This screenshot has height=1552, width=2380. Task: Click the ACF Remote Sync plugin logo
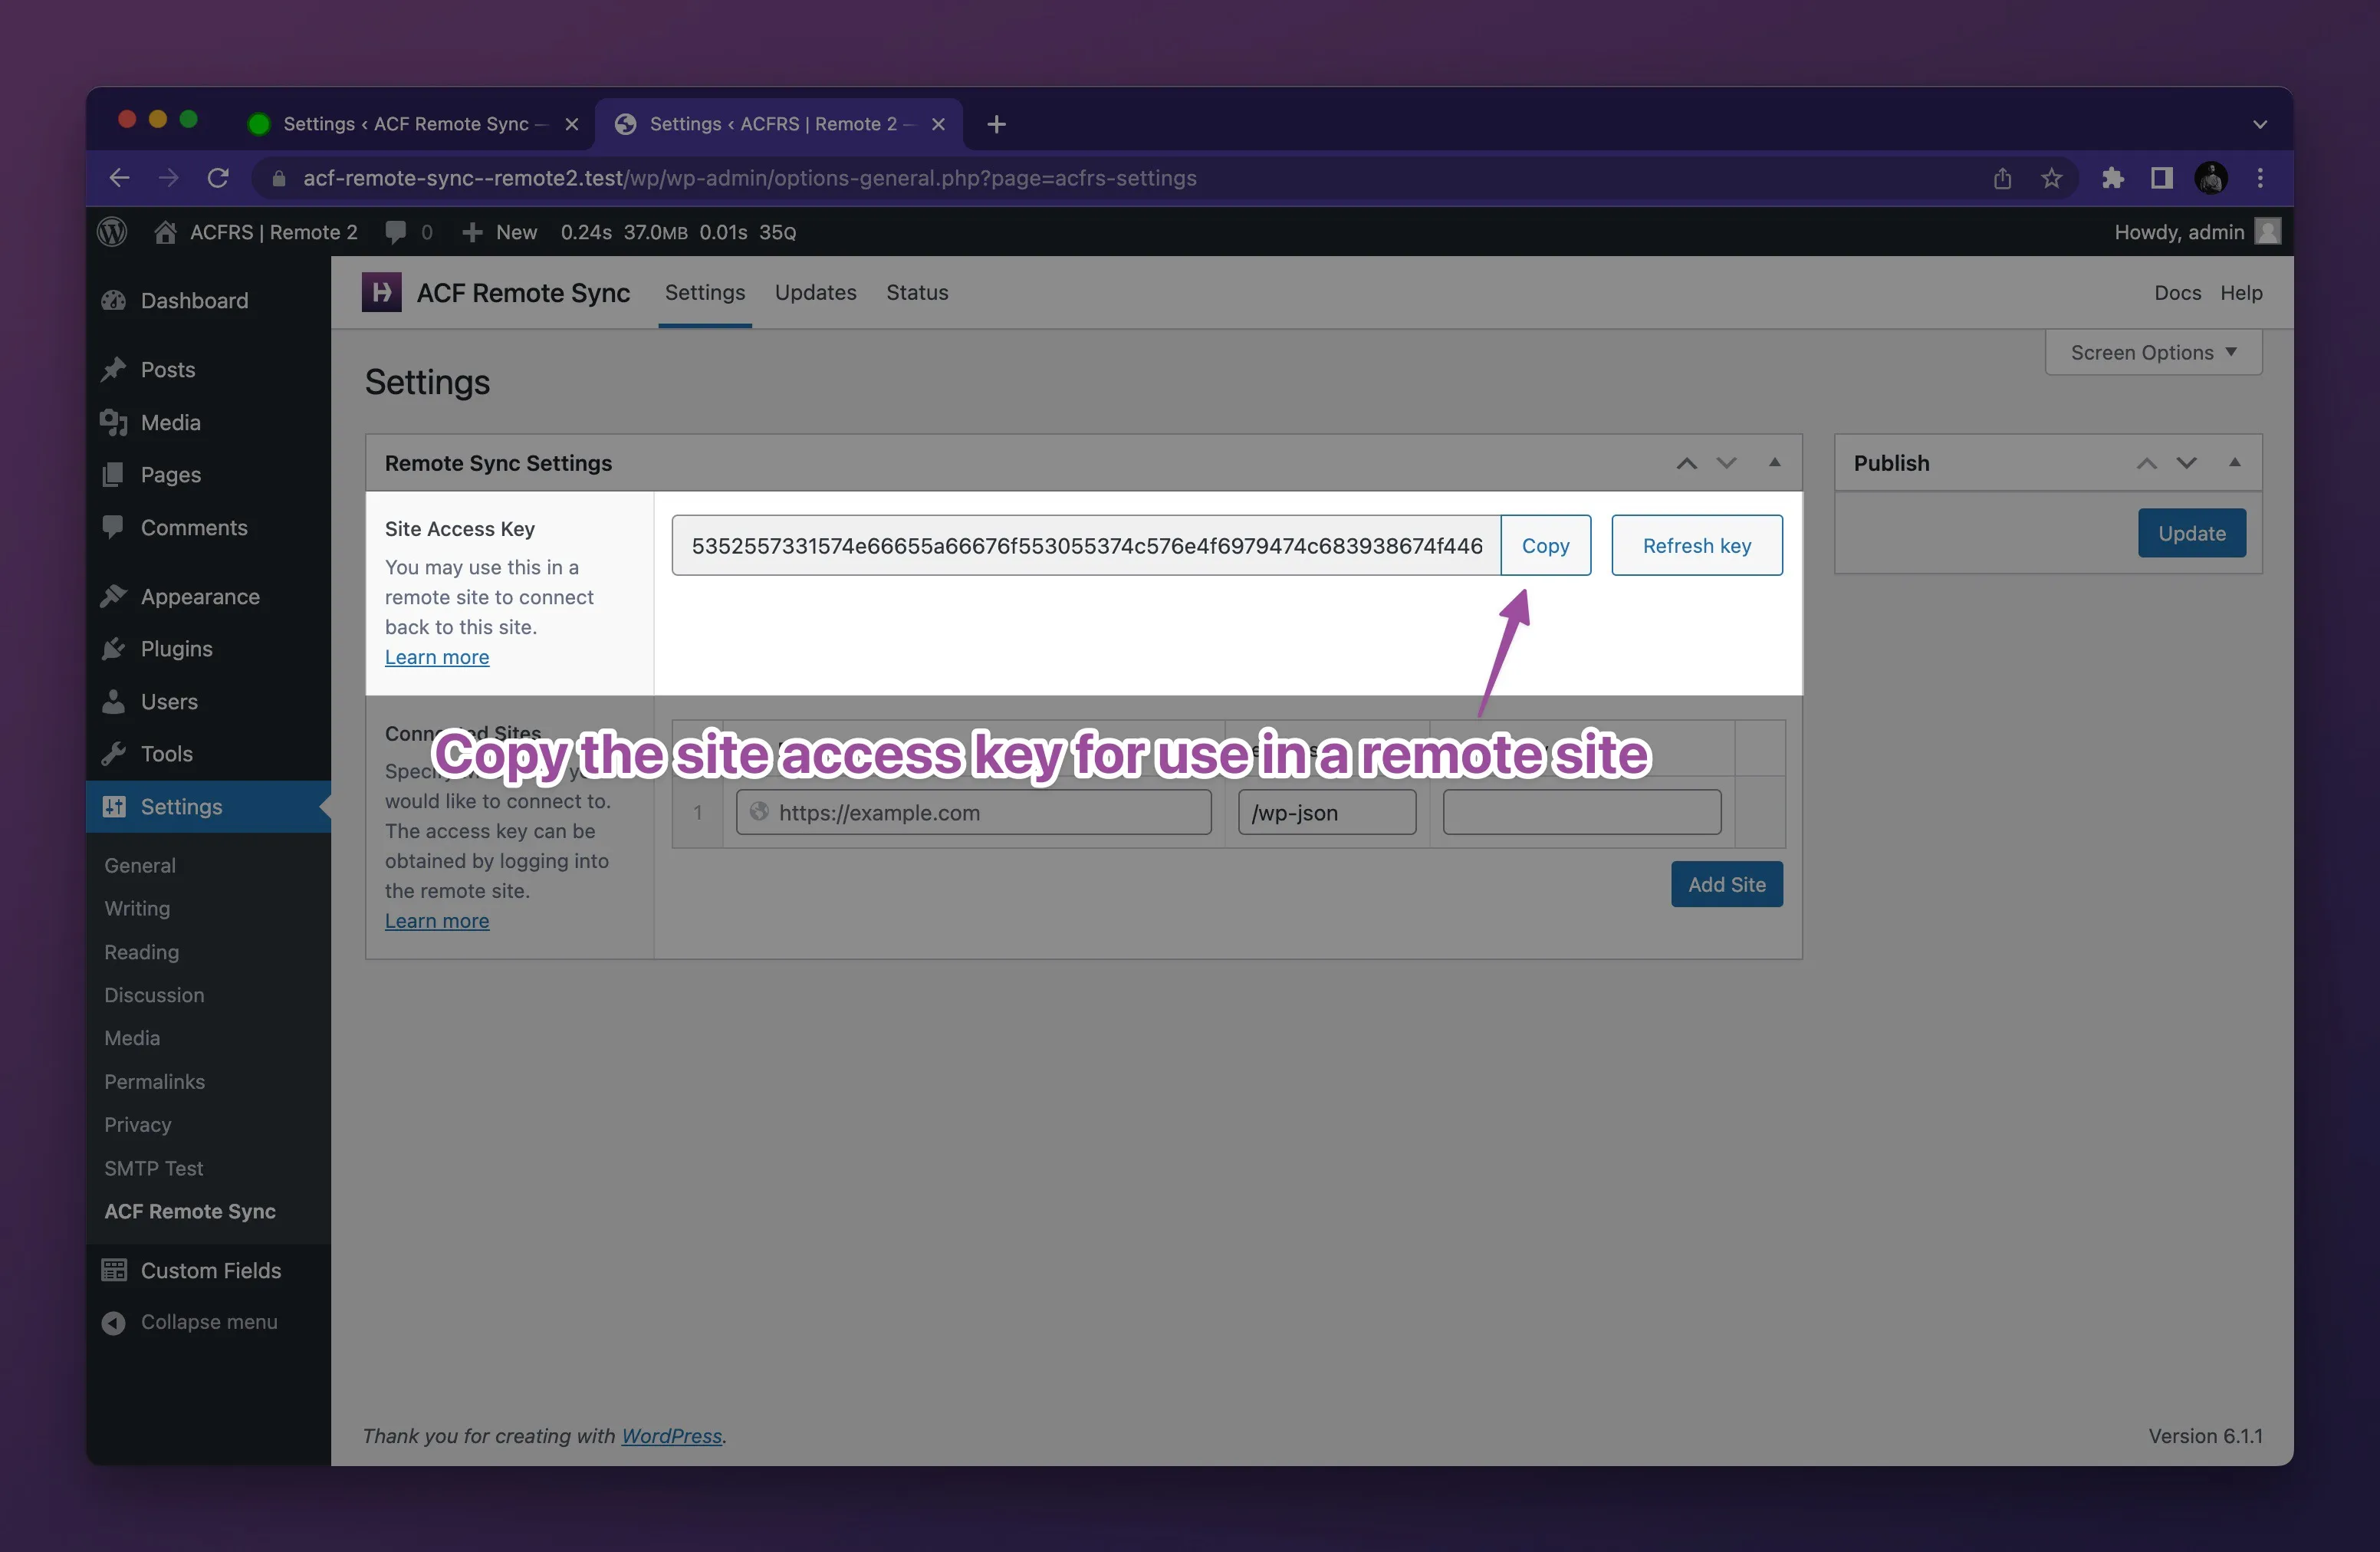pos(381,292)
